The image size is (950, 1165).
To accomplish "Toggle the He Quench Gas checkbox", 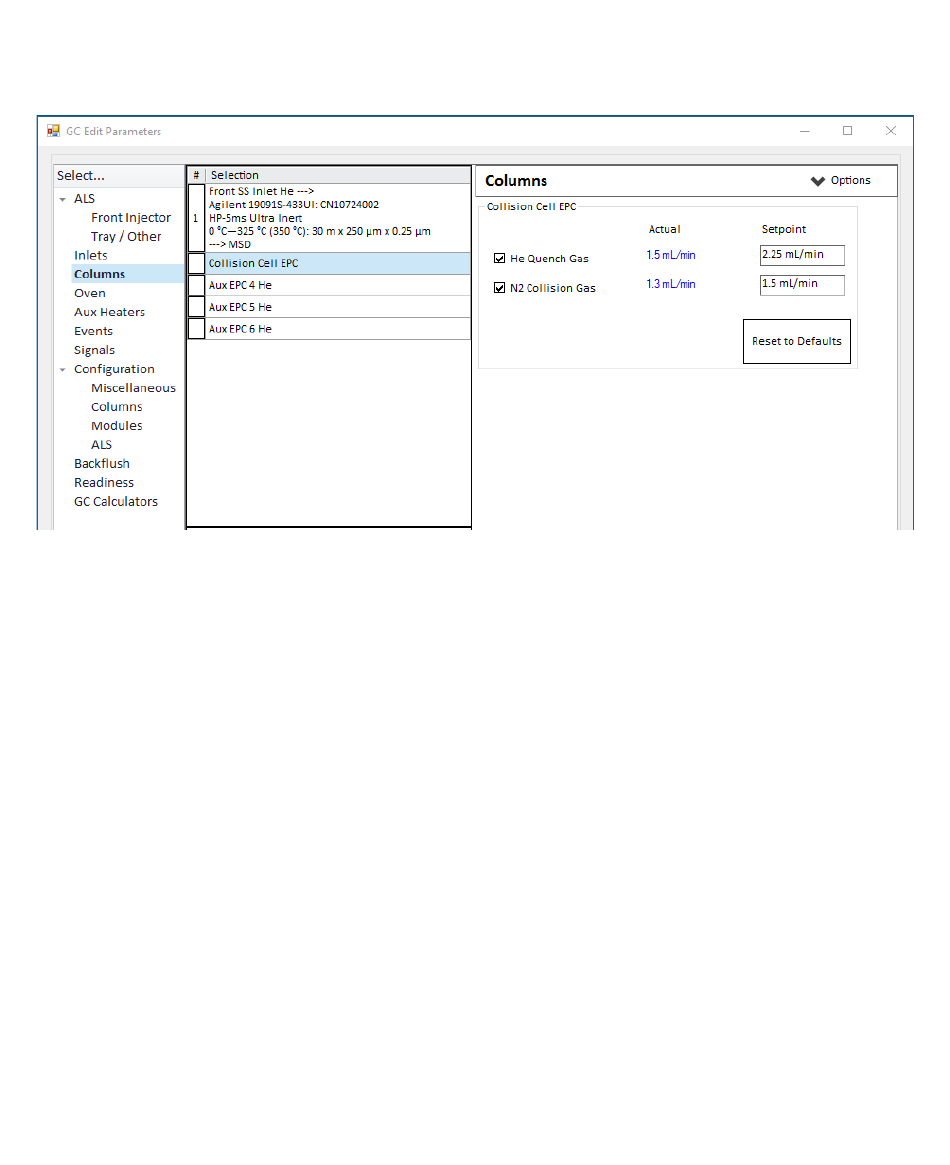I will point(499,259).
